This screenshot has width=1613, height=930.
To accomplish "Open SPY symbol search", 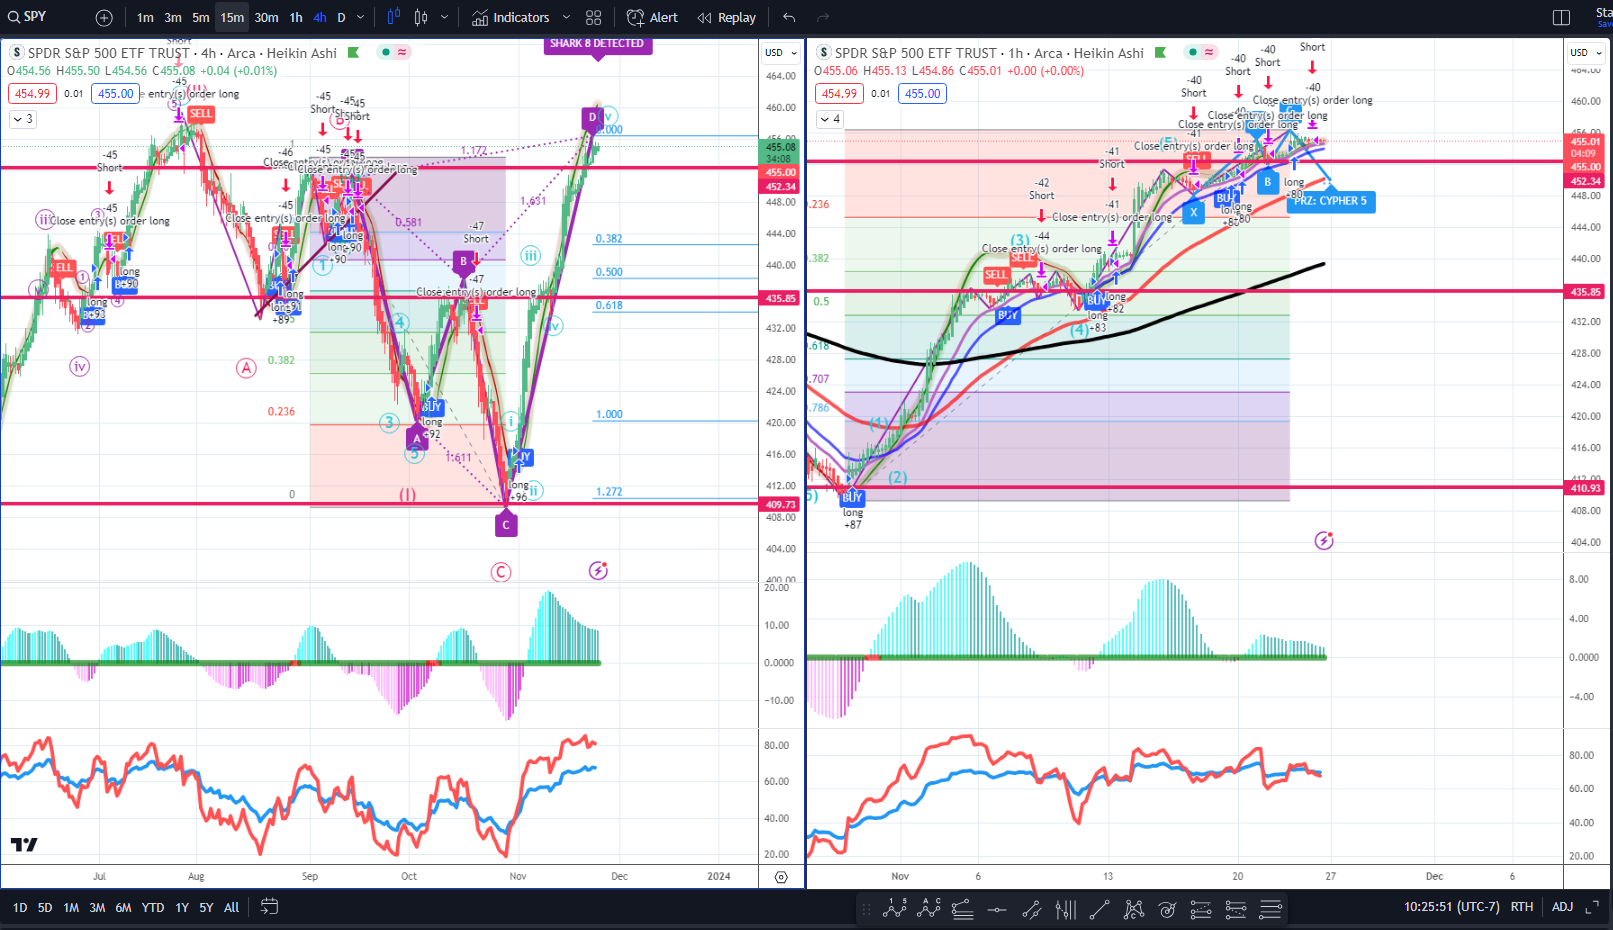I will click(27, 17).
